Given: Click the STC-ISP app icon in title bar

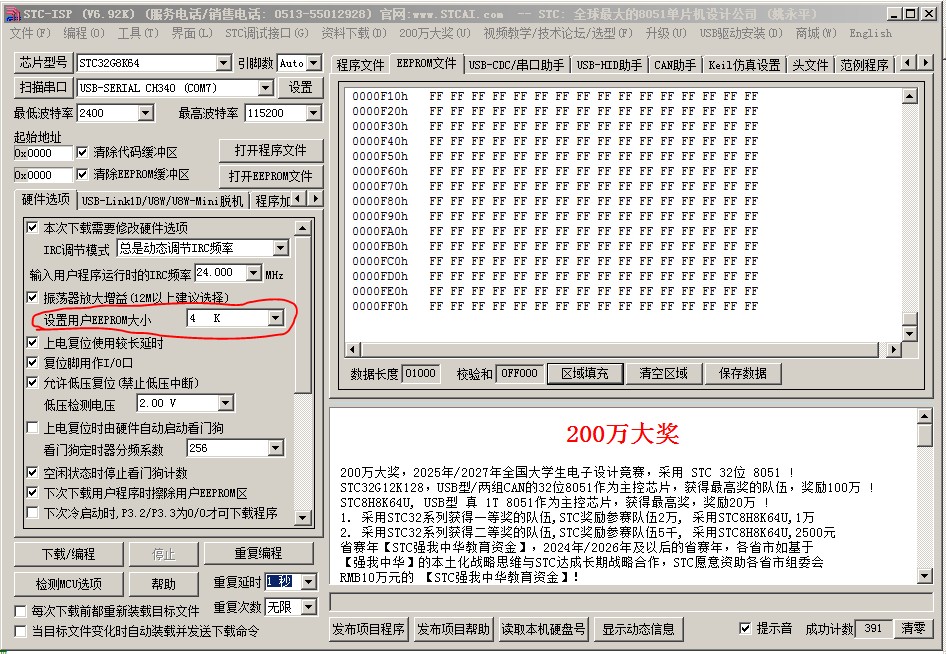Looking at the screenshot, I should tap(12, 13).
